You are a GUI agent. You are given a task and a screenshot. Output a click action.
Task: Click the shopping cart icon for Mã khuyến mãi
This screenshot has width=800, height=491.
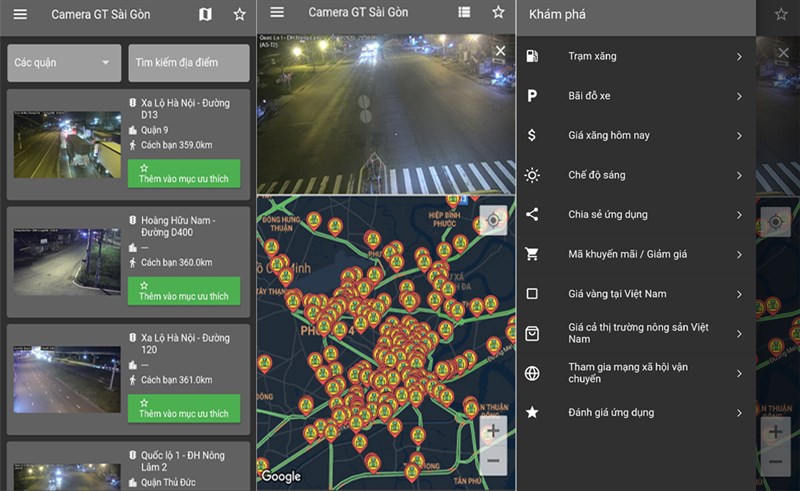(532, 254)
